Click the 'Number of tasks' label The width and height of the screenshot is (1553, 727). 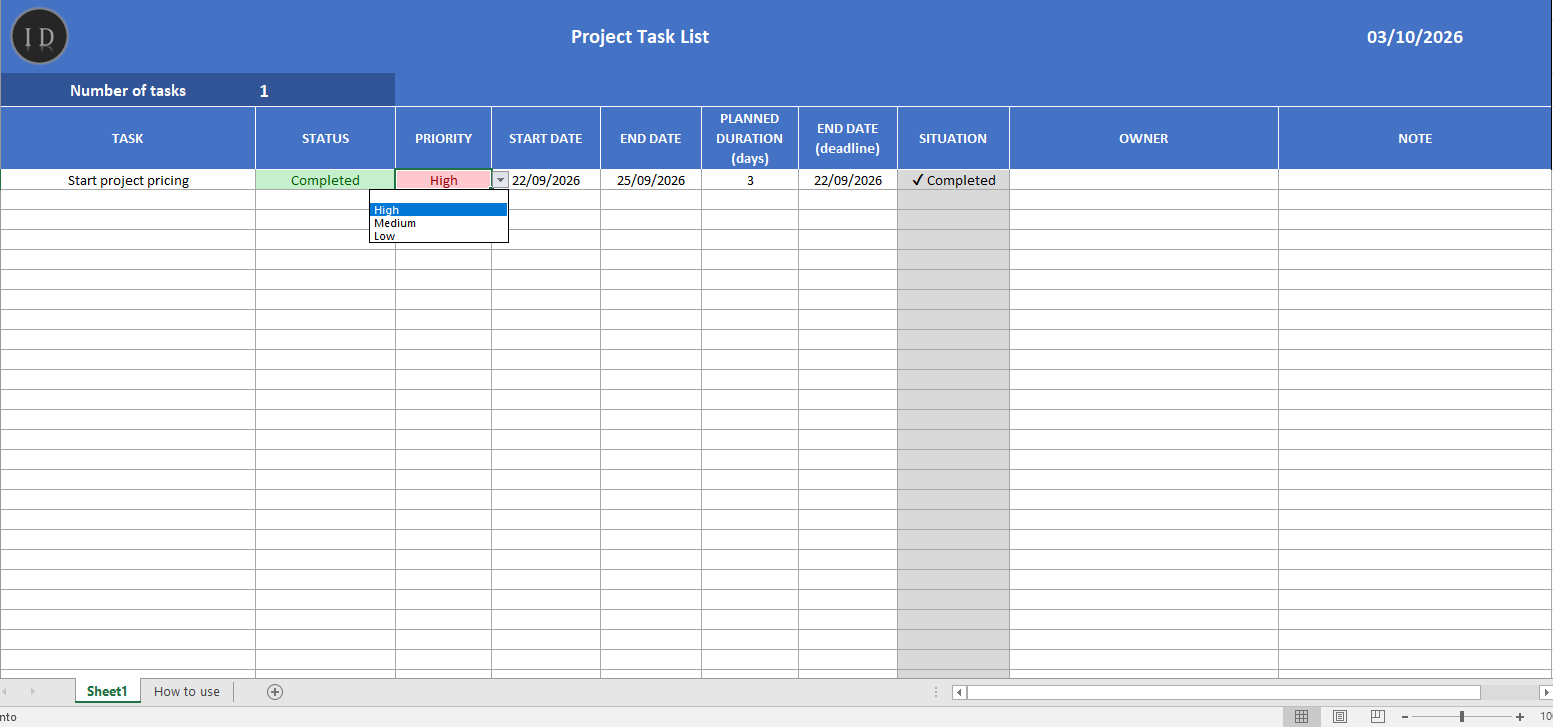(x=128, y=90)
